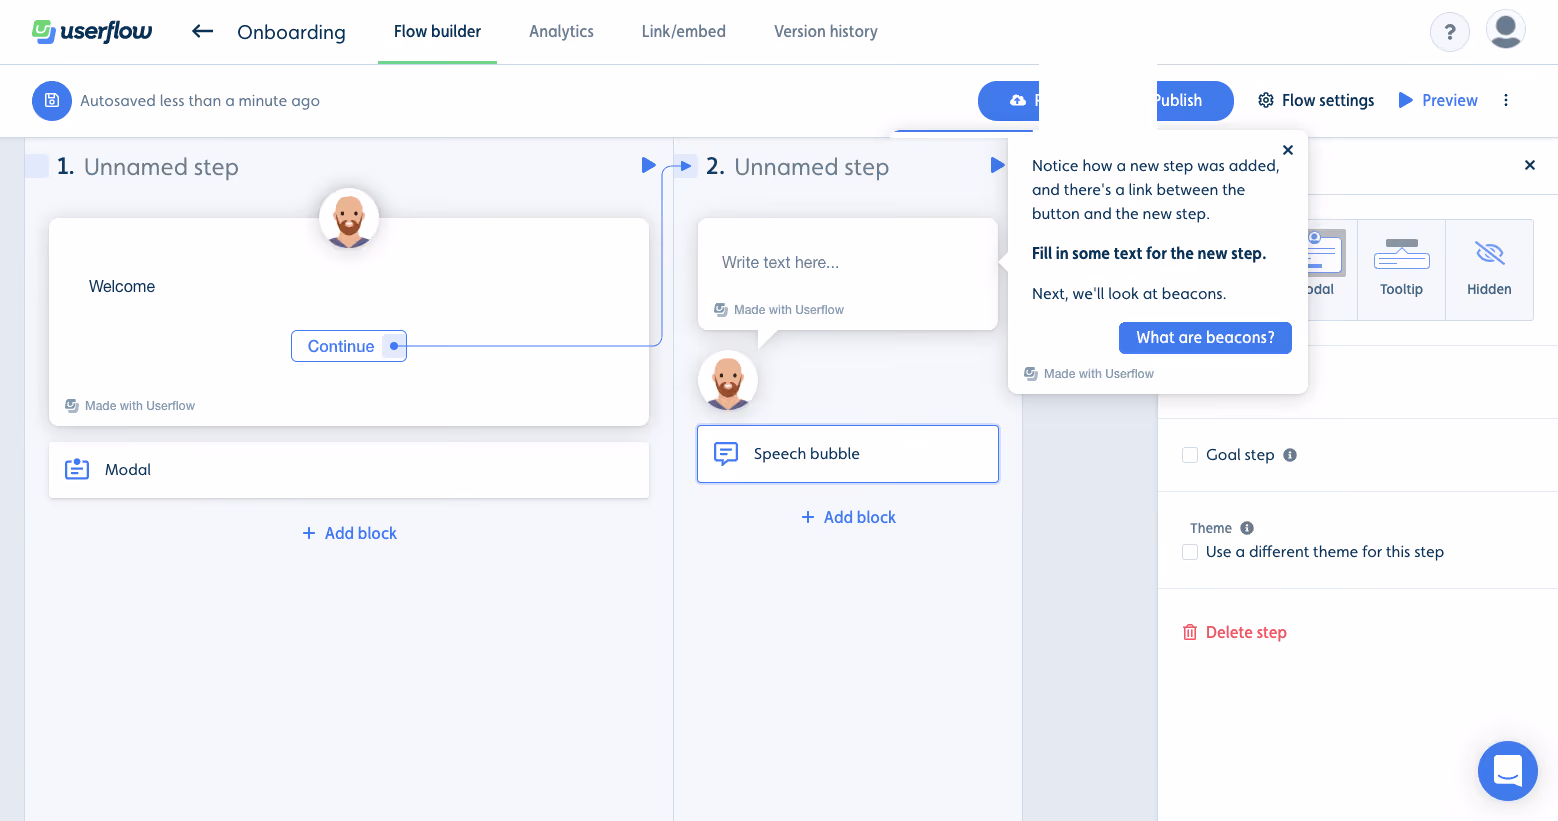Click the autosave disk icon
The width and height of the screenshot is (1558, 821).
click(x=52, y=101)
